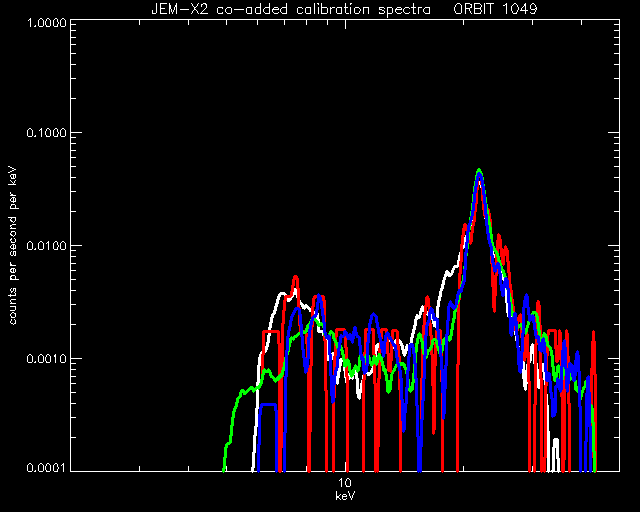Click the plot title "JEM-X2 co-added calibration spectra"
The height and width of the screenshot is (512, 640).
(291, 9)
